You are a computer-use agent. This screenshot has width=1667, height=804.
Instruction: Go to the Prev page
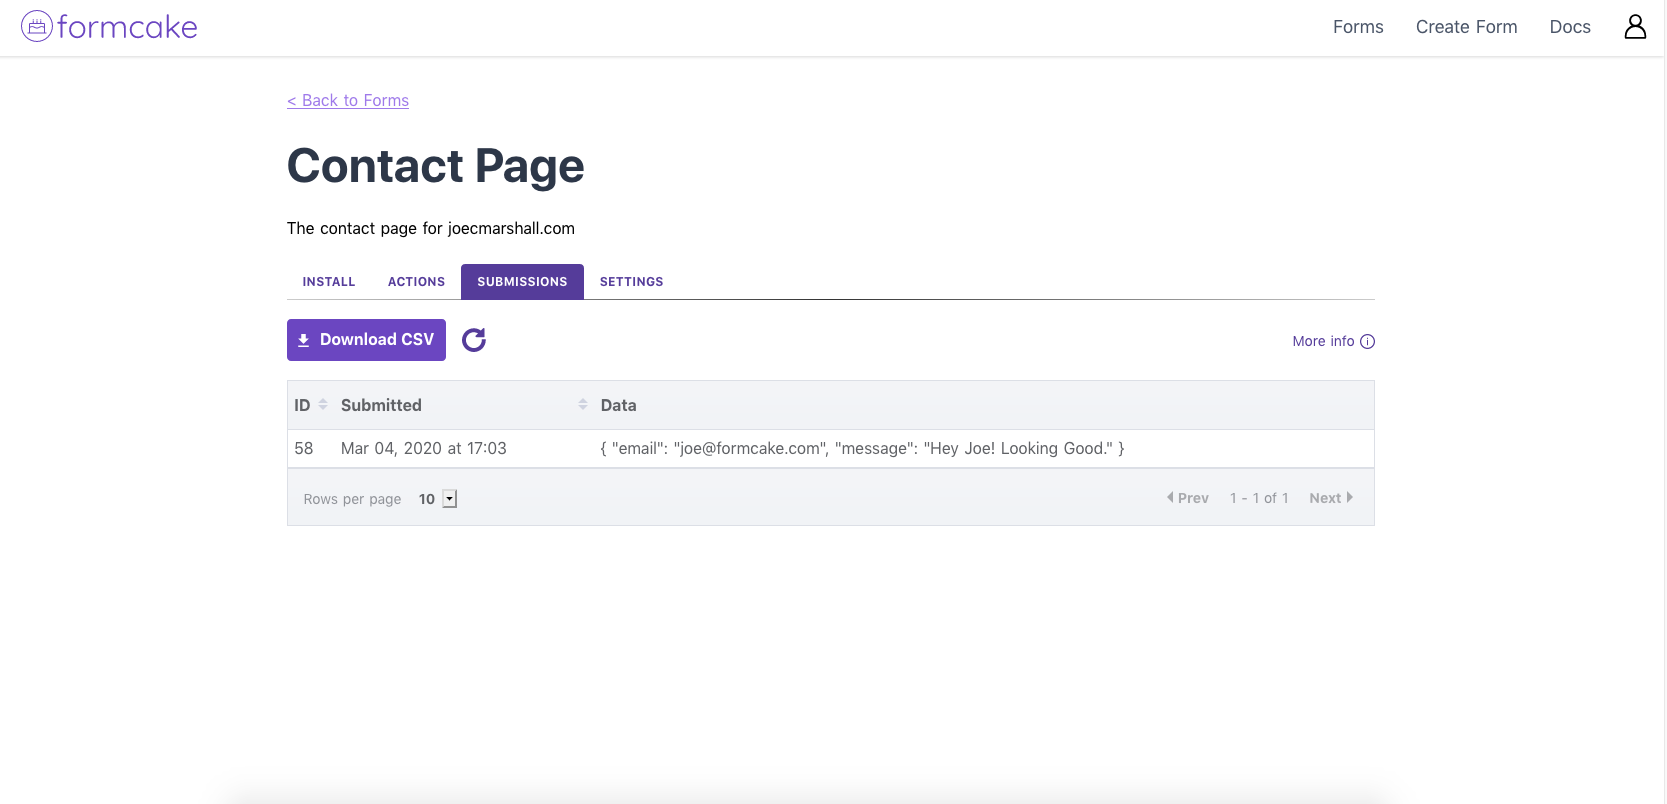pos(1188,498)
